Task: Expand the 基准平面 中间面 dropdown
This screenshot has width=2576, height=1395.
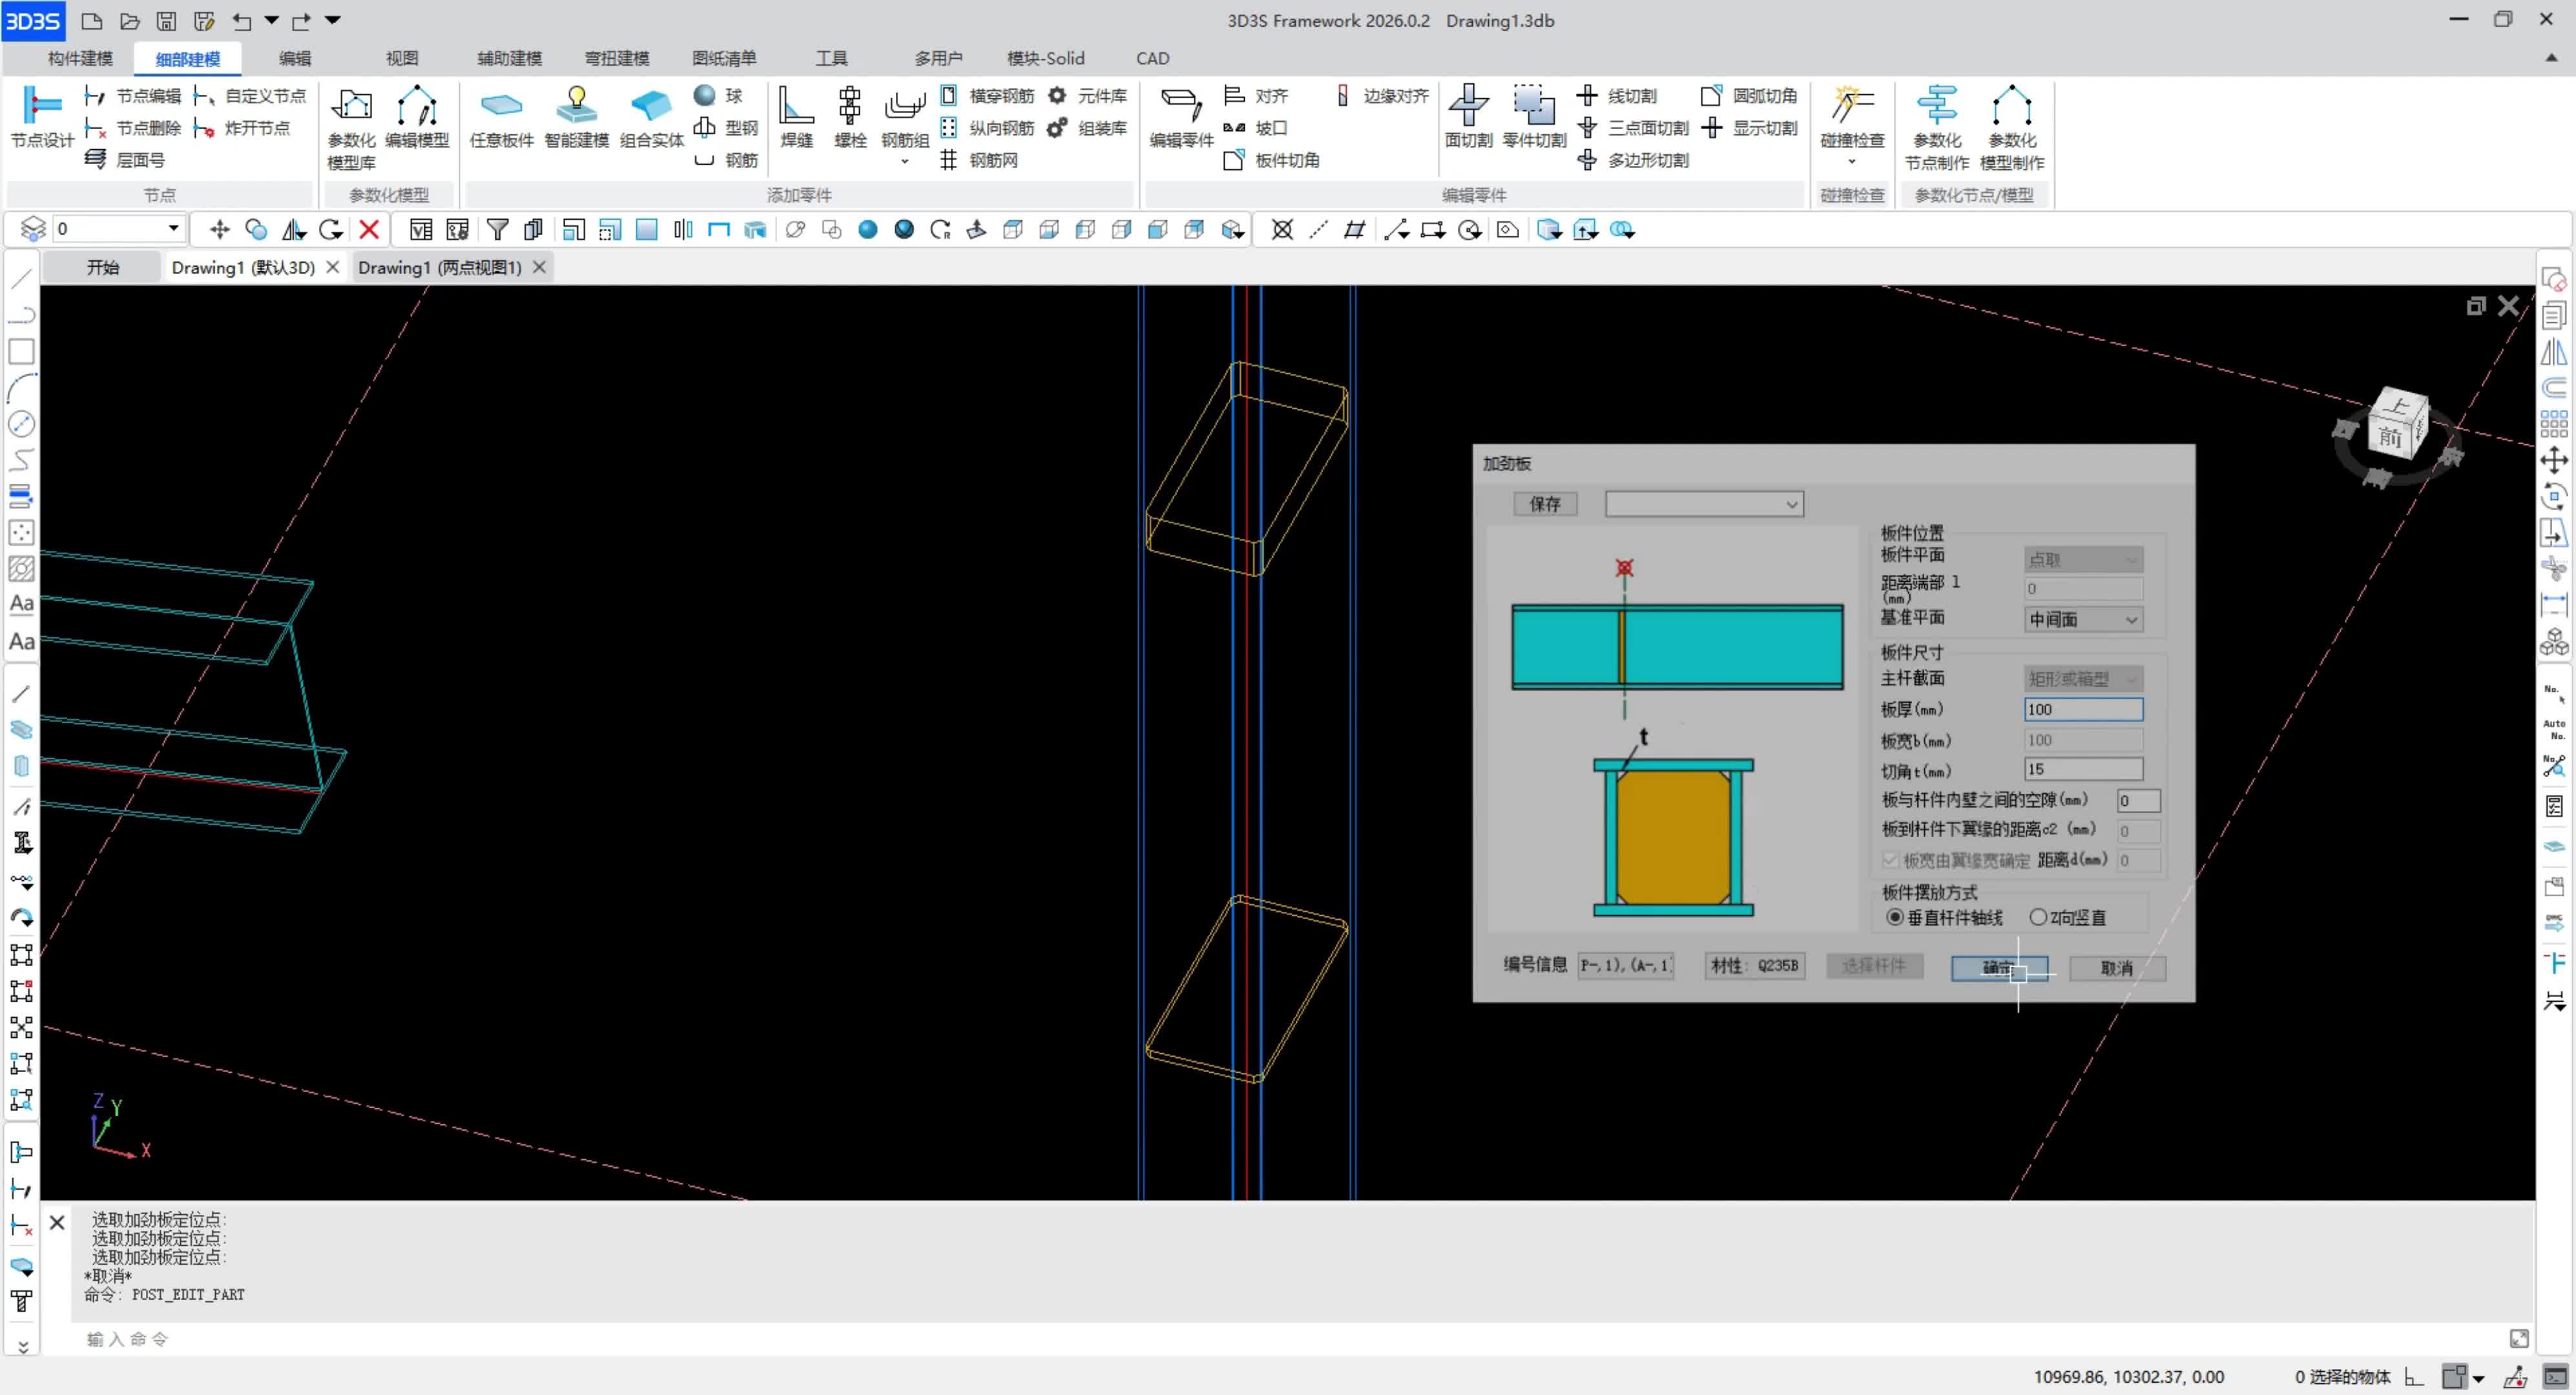Action: 2130,620
